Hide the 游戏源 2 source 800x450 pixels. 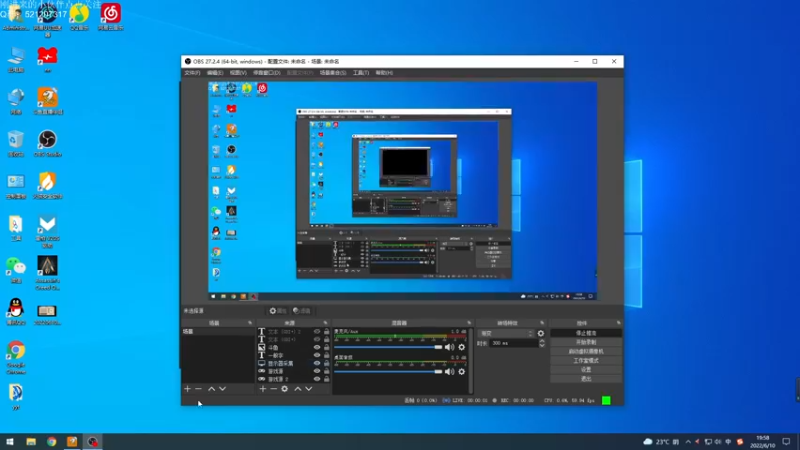(x=317, y=379)
